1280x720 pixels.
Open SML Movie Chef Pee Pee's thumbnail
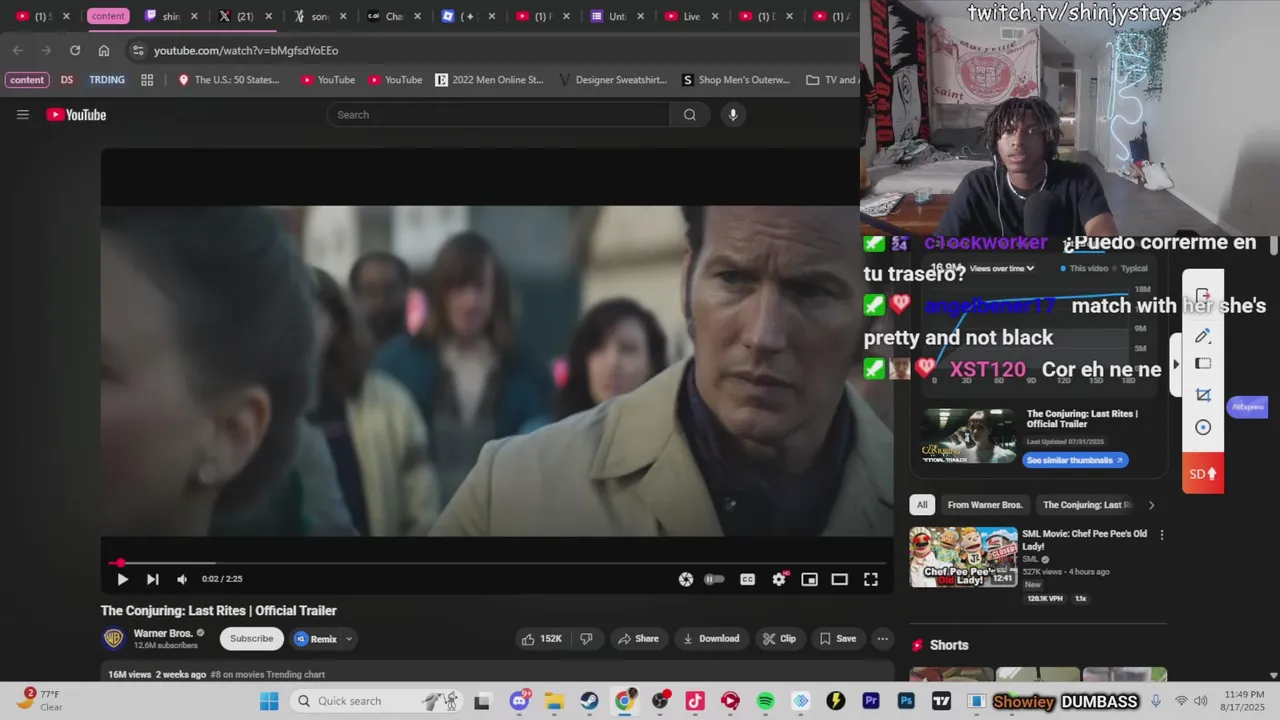point(963,557)
